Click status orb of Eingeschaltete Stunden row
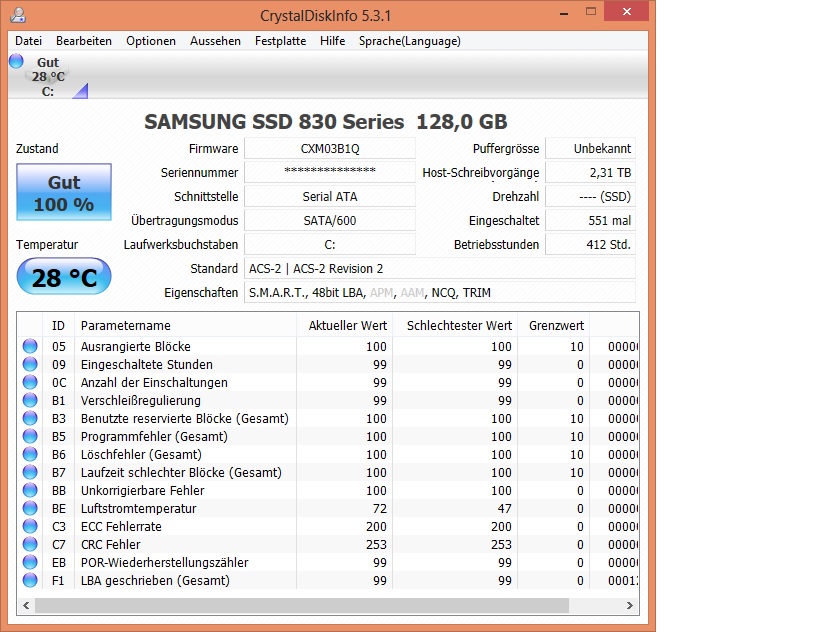Screen dimensions: 819x632 30,364
